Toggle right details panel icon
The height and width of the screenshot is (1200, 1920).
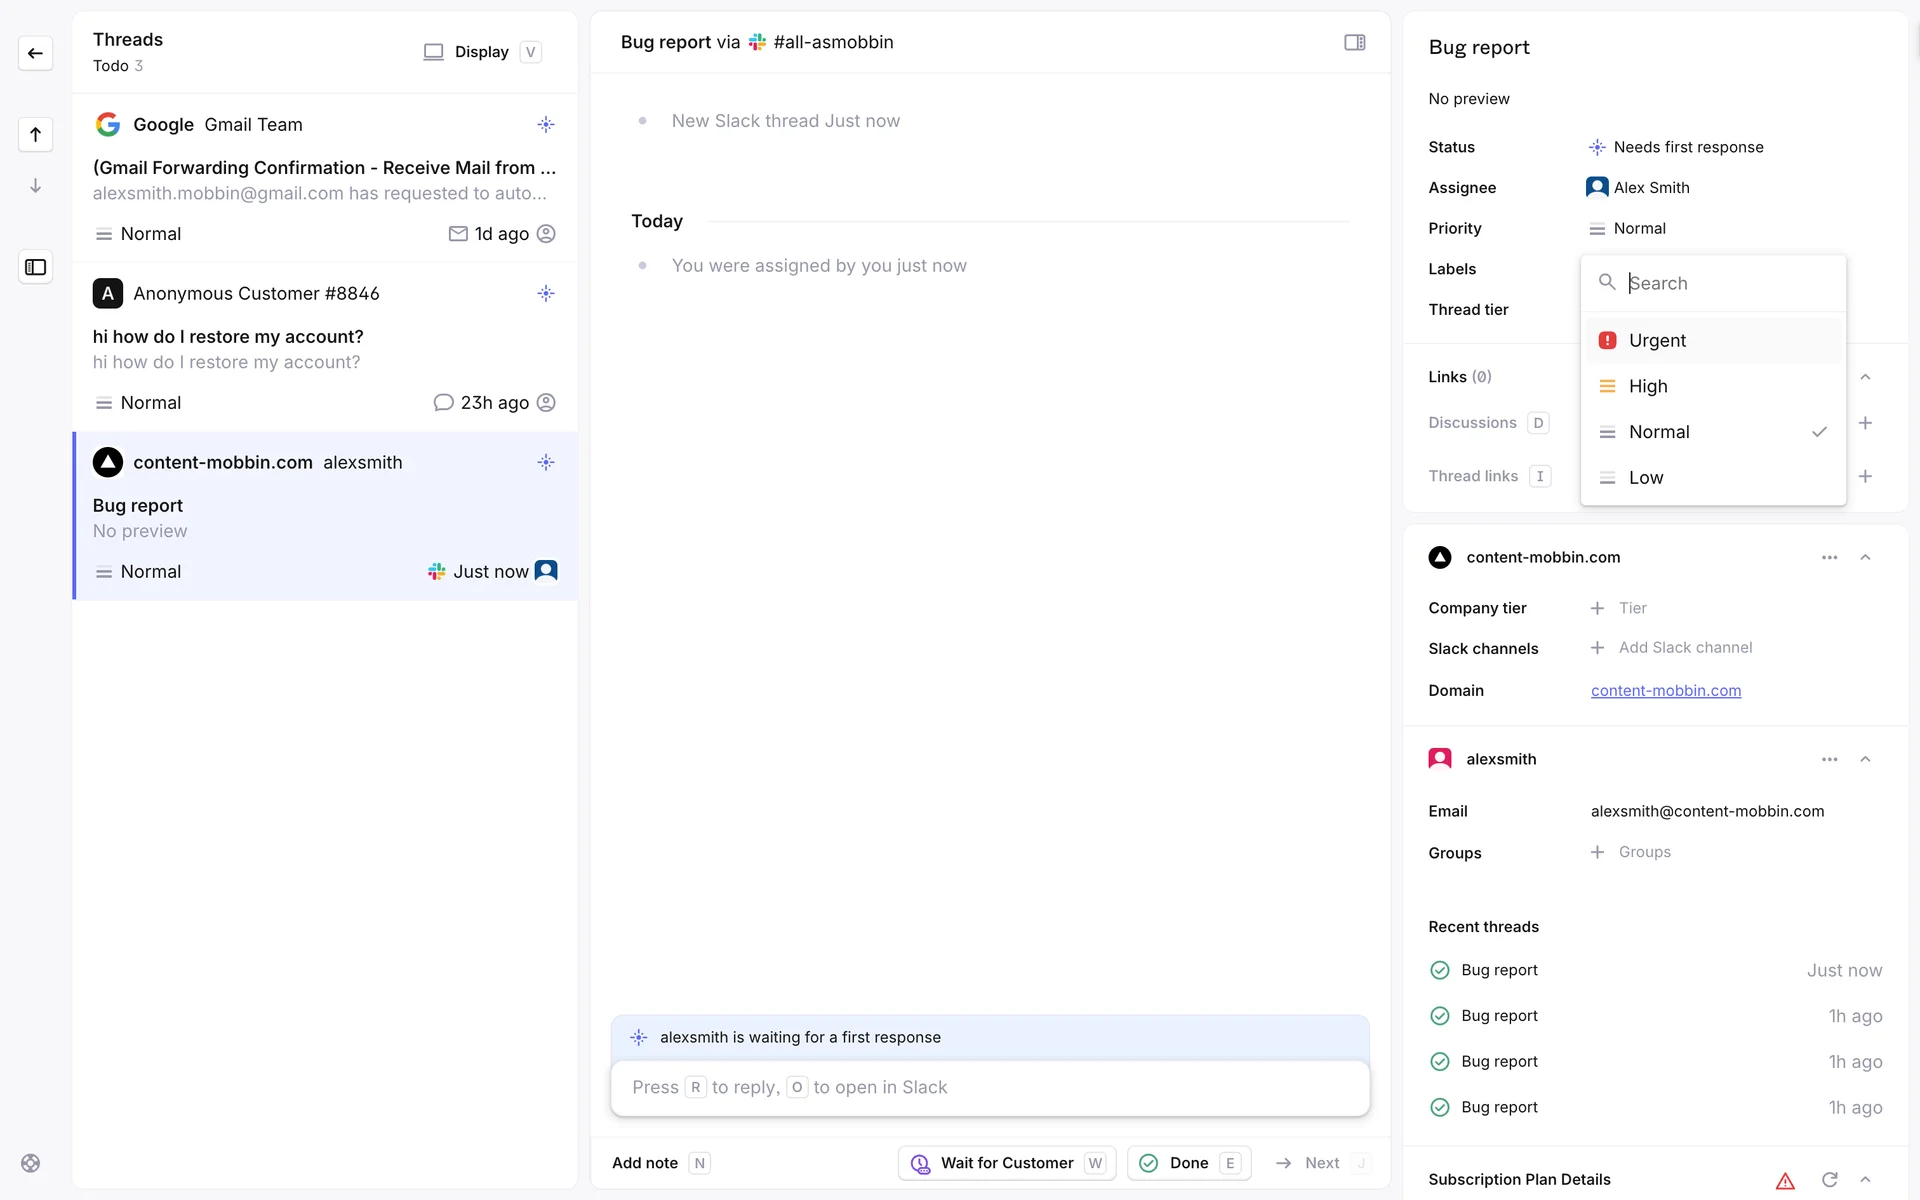(x=1354, y=42)
